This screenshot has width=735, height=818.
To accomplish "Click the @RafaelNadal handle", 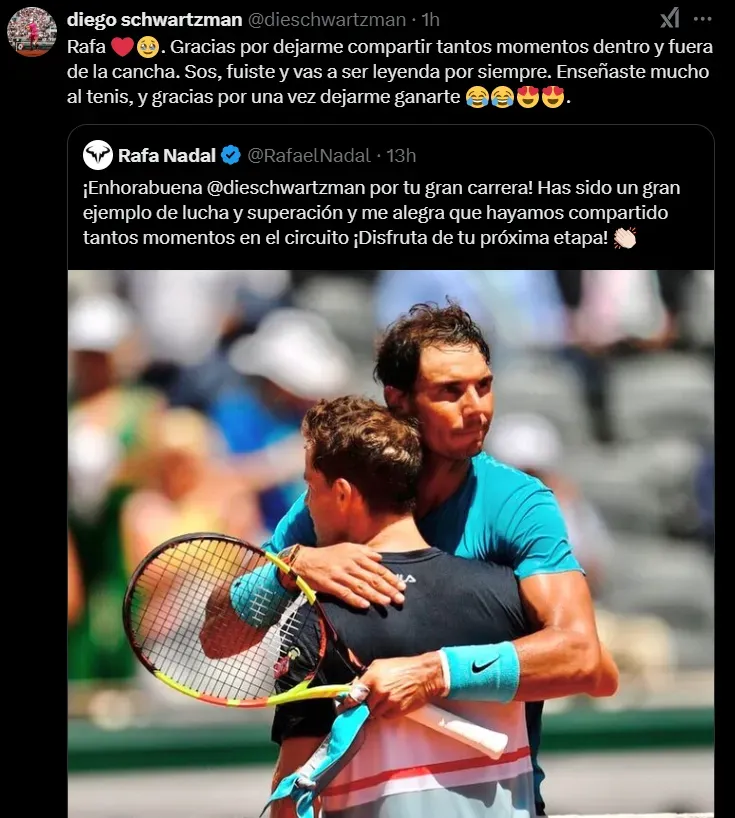I will (309, 155).
